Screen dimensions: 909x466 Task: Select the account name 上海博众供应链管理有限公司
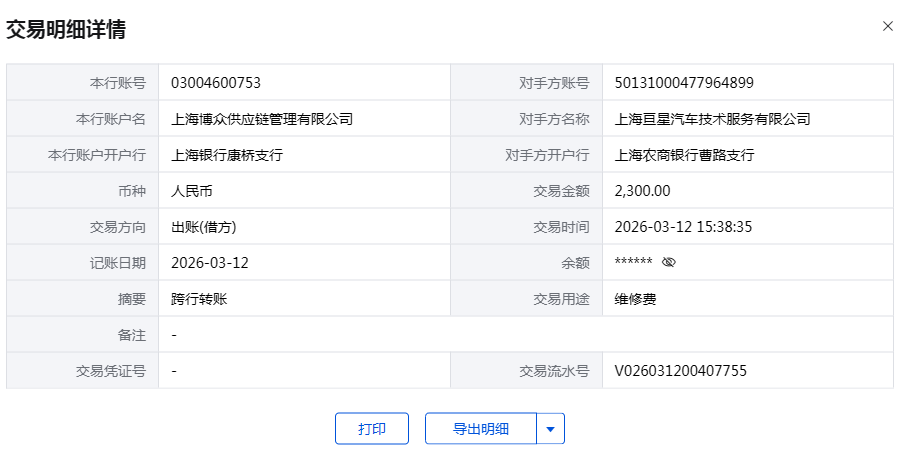tap(262, 119)
